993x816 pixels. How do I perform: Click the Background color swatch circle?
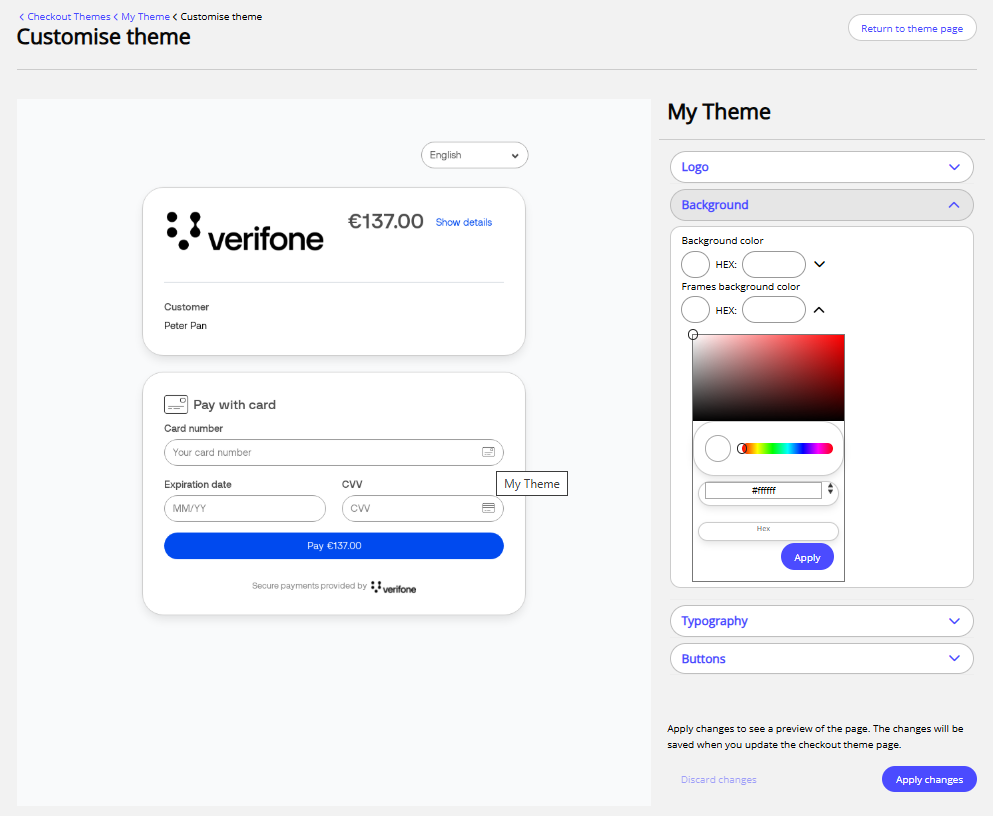[x=695, y=265]
